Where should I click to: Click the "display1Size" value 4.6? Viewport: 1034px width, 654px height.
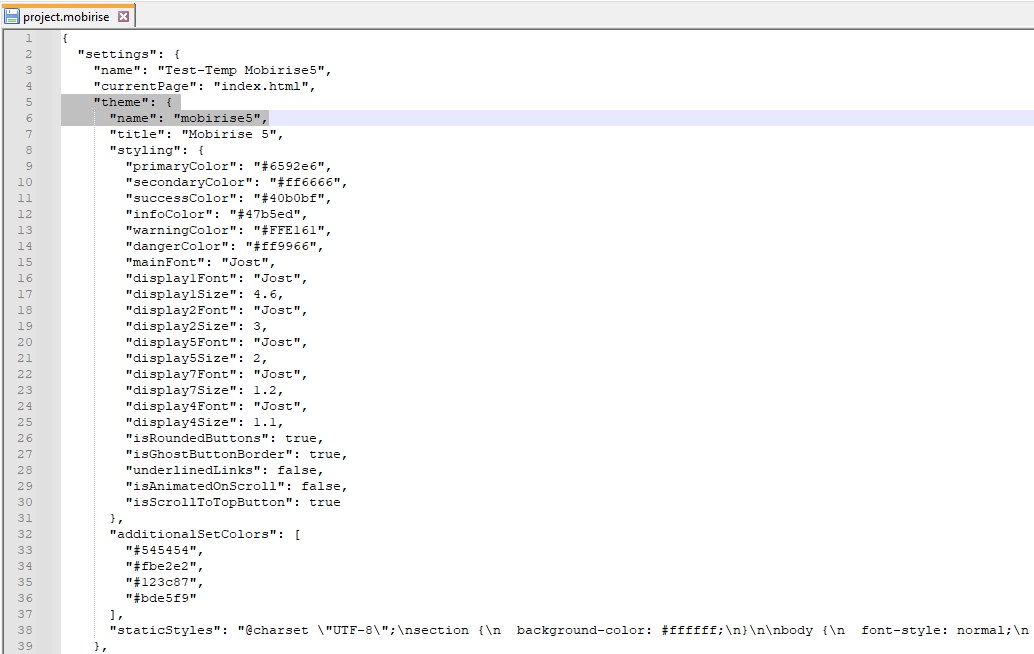point(268,294)
